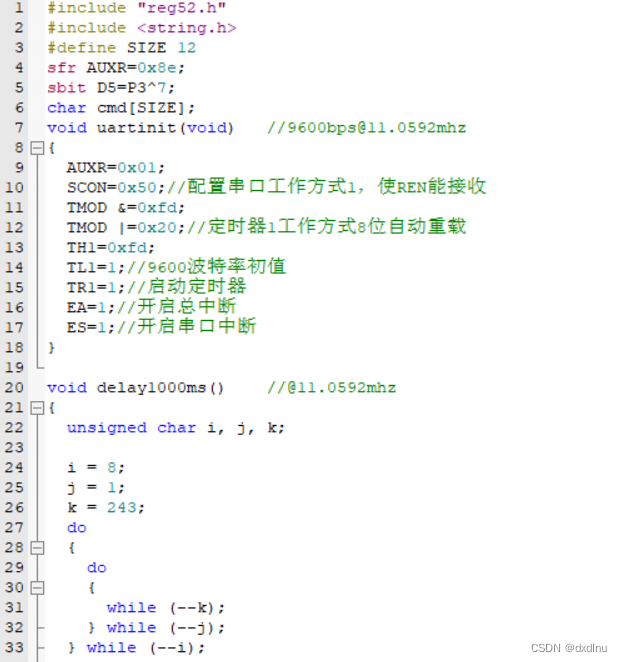Click the do keyword on line 27
622x662 pixels.
pyautogui.click(x=77, y=528)
